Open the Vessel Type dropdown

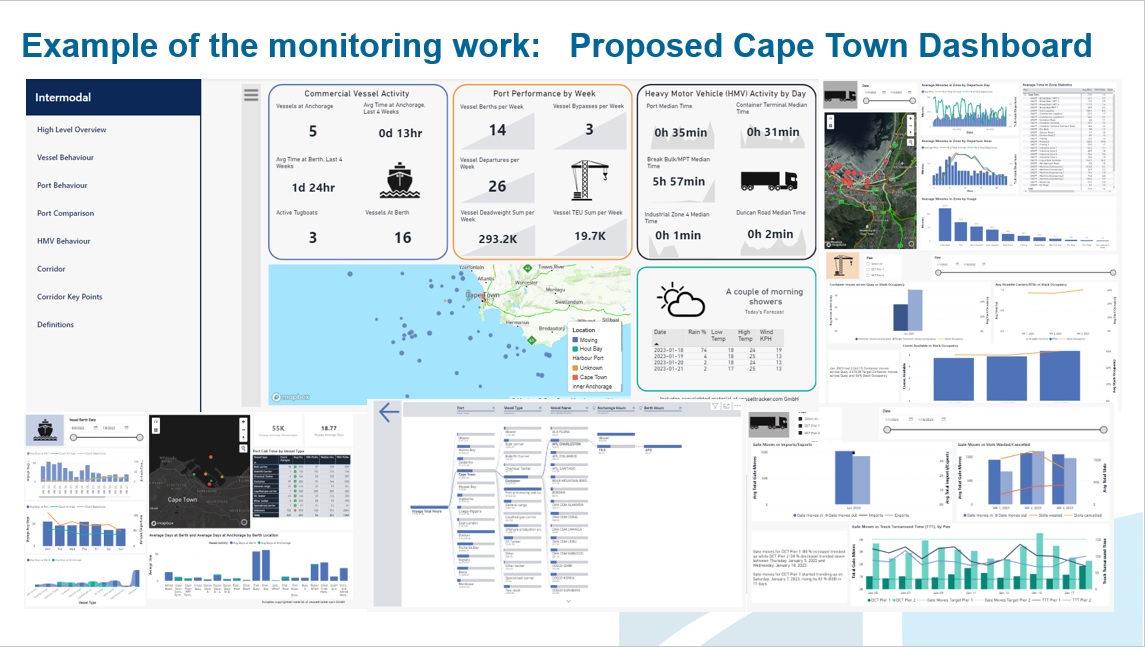click(539, 407)
